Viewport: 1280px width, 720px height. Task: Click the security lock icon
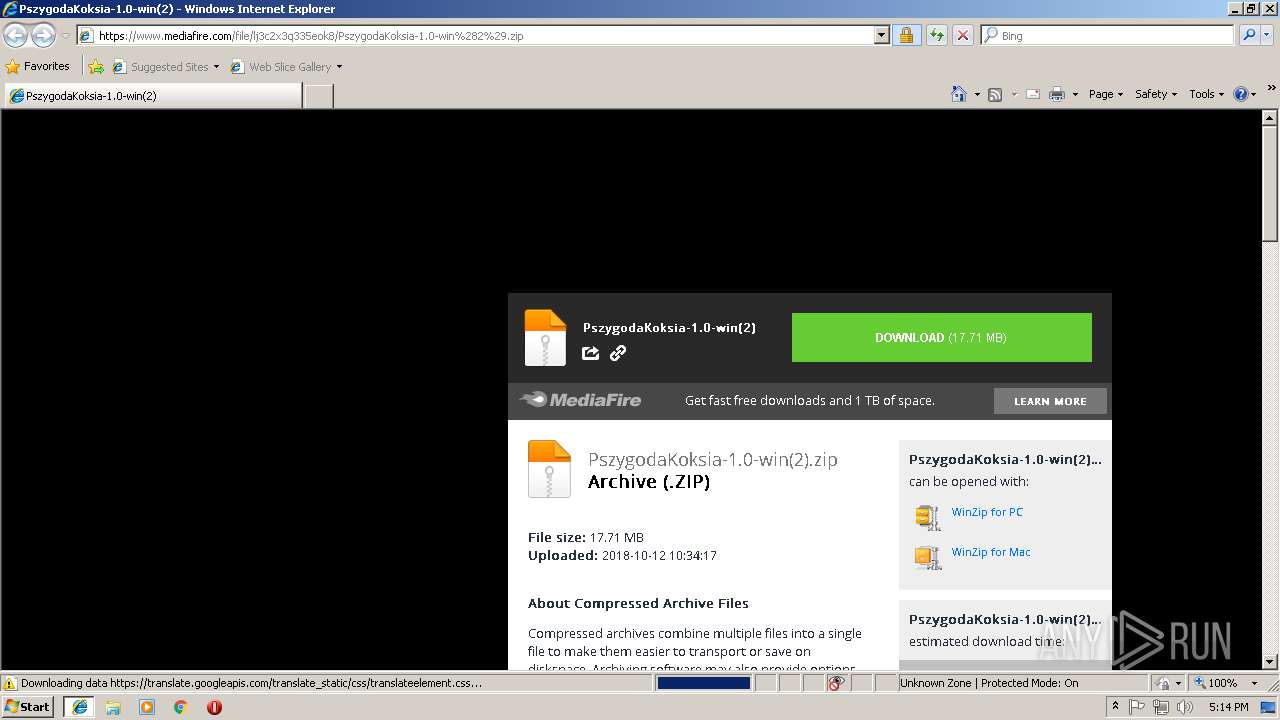point(906,36)
